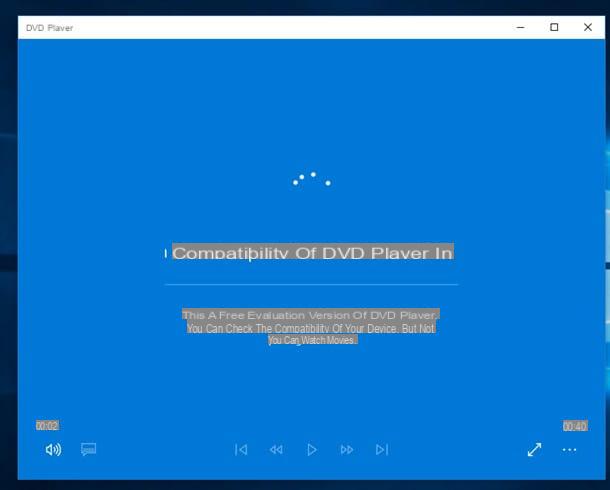Image resolution: width=610 pixels, height=490 pixels.
Task: Expand player to full screen view
Action: click(535, 450)
